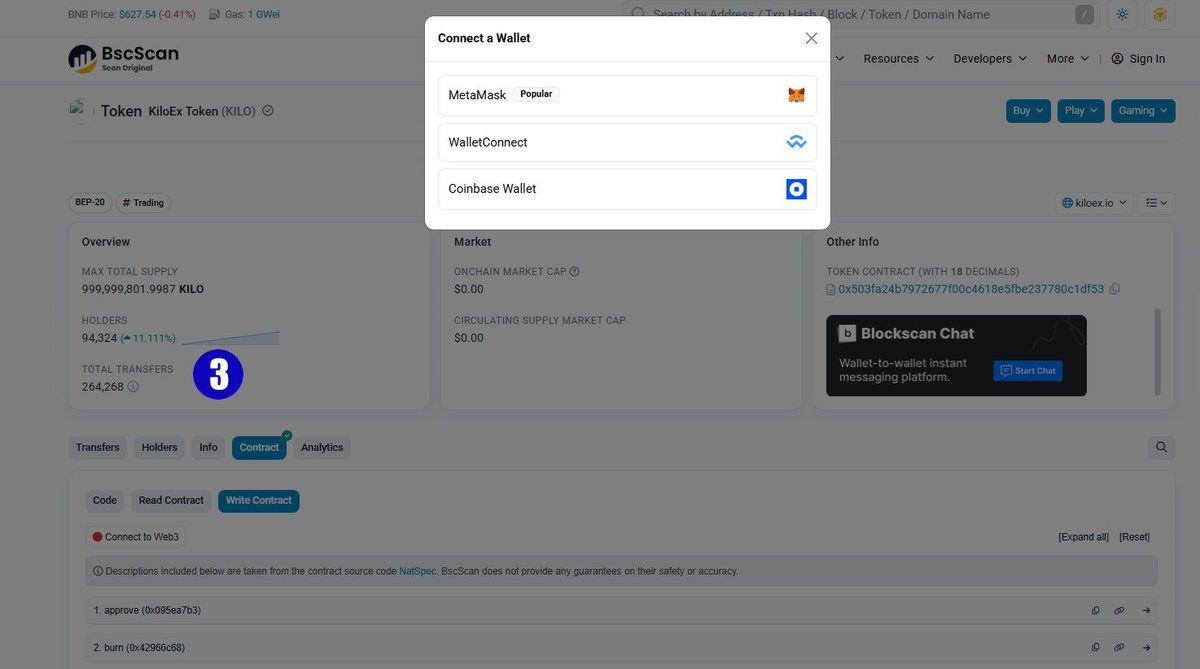
Task: Switch to the Analytics tab
Action: (x=322, y=447)
